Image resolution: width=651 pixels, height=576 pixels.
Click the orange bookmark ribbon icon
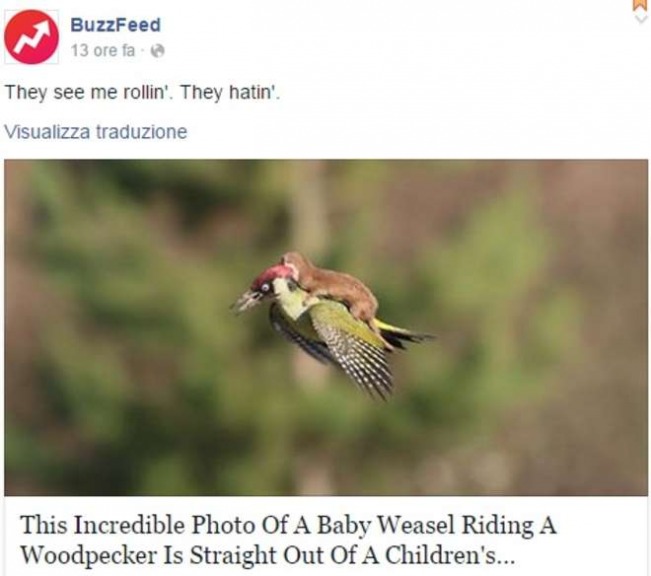click(x=641, y=4)
